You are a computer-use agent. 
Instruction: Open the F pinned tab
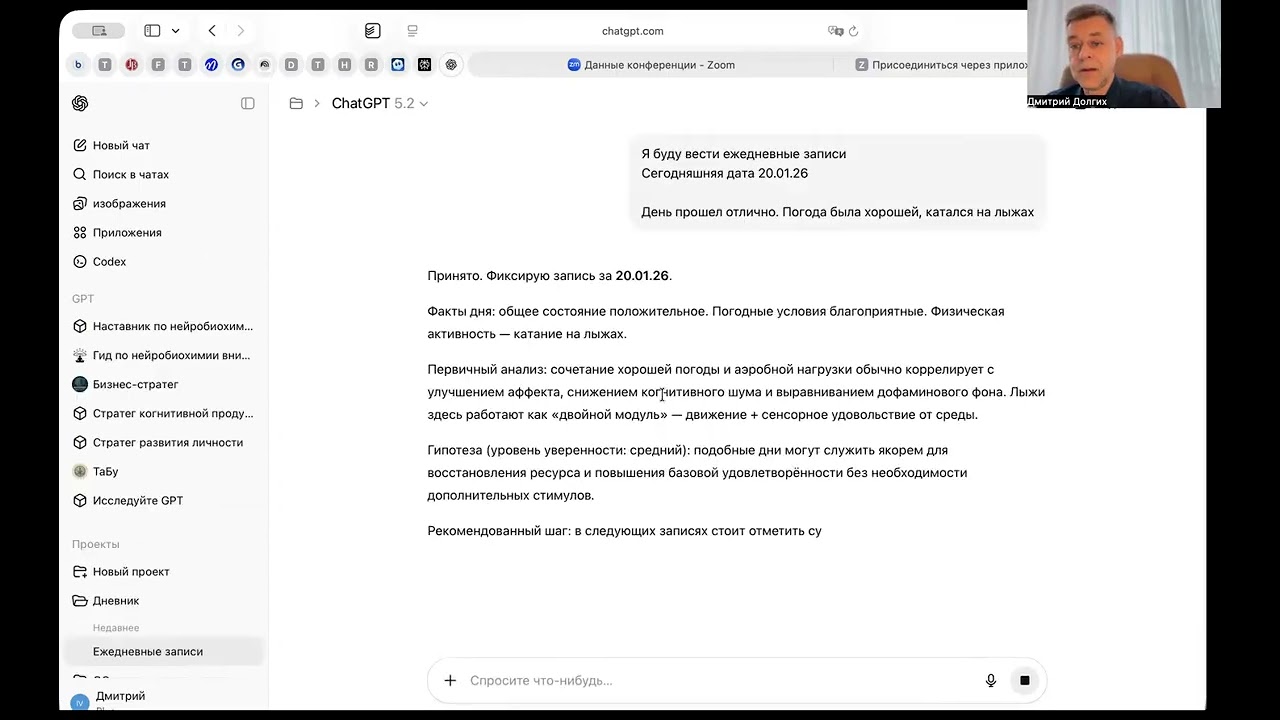(x=158, y=65)
